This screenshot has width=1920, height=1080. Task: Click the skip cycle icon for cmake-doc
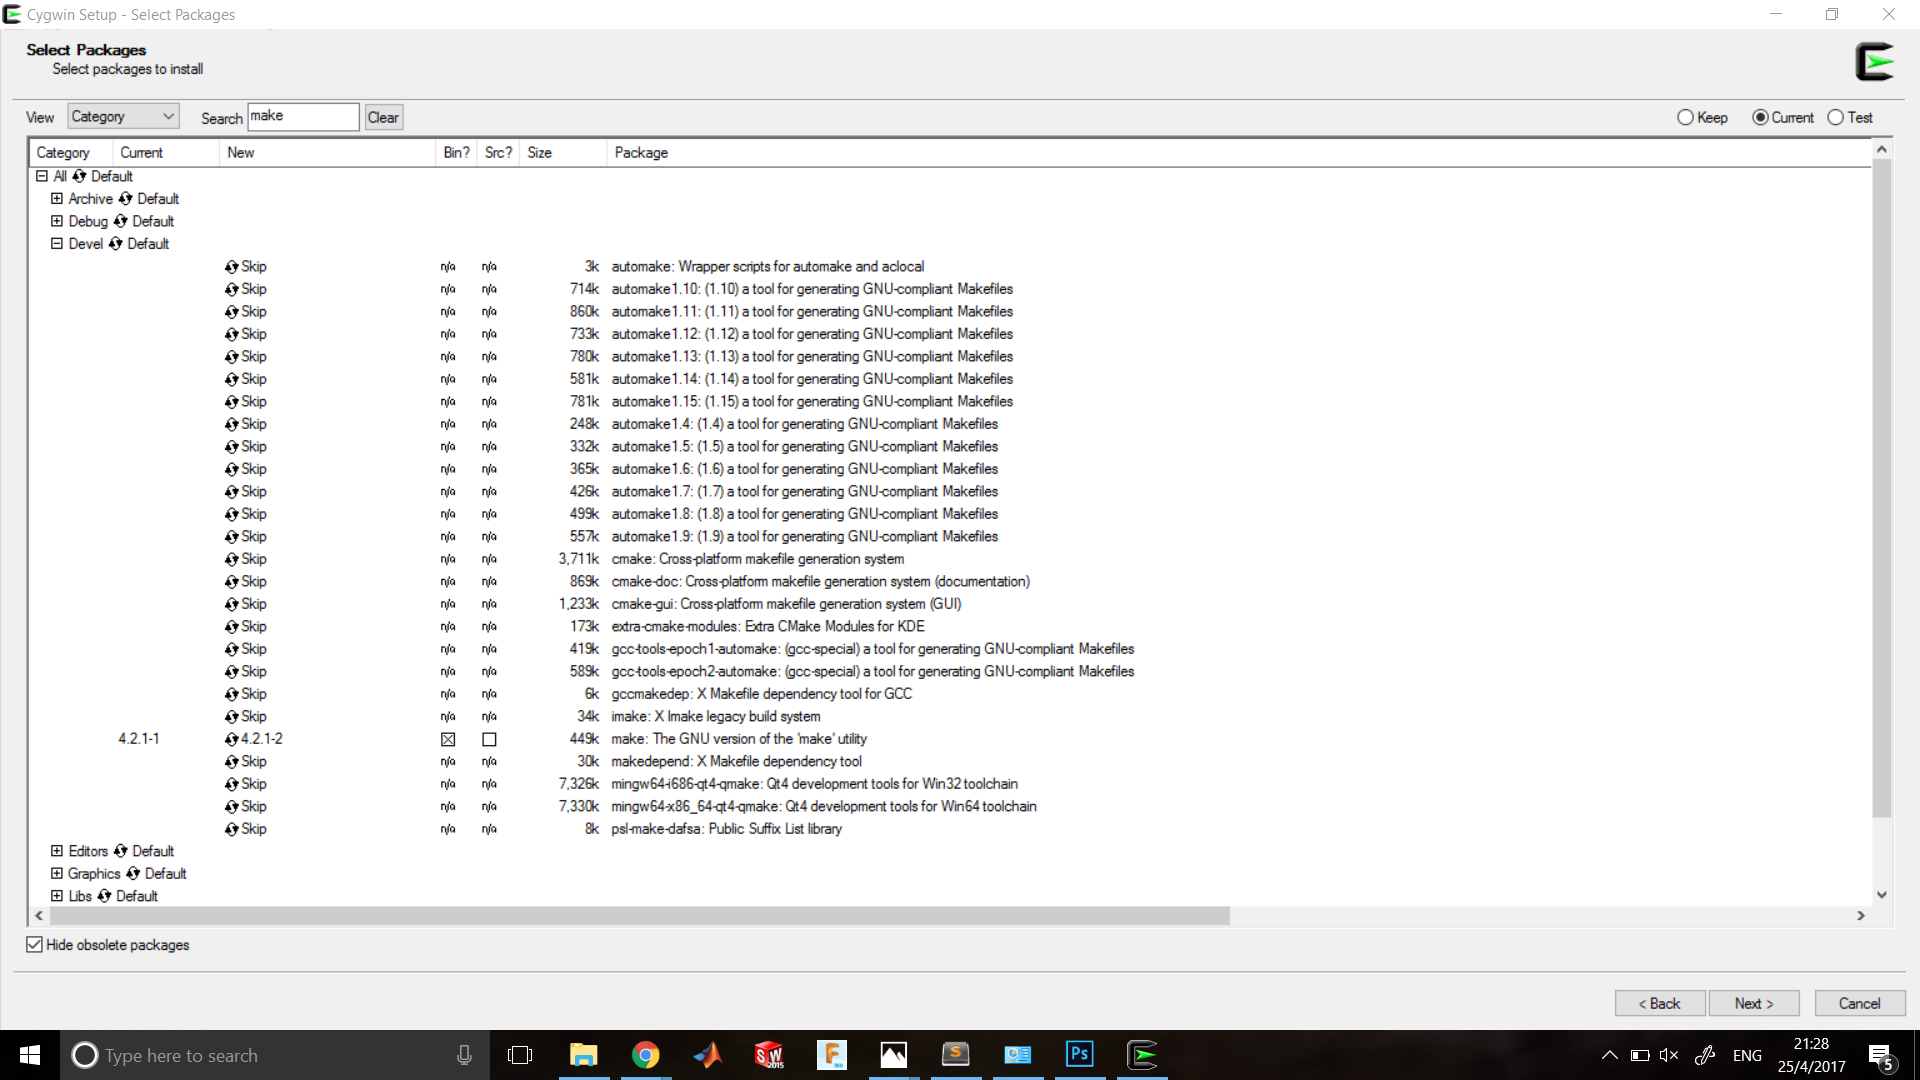coord(232,582)
